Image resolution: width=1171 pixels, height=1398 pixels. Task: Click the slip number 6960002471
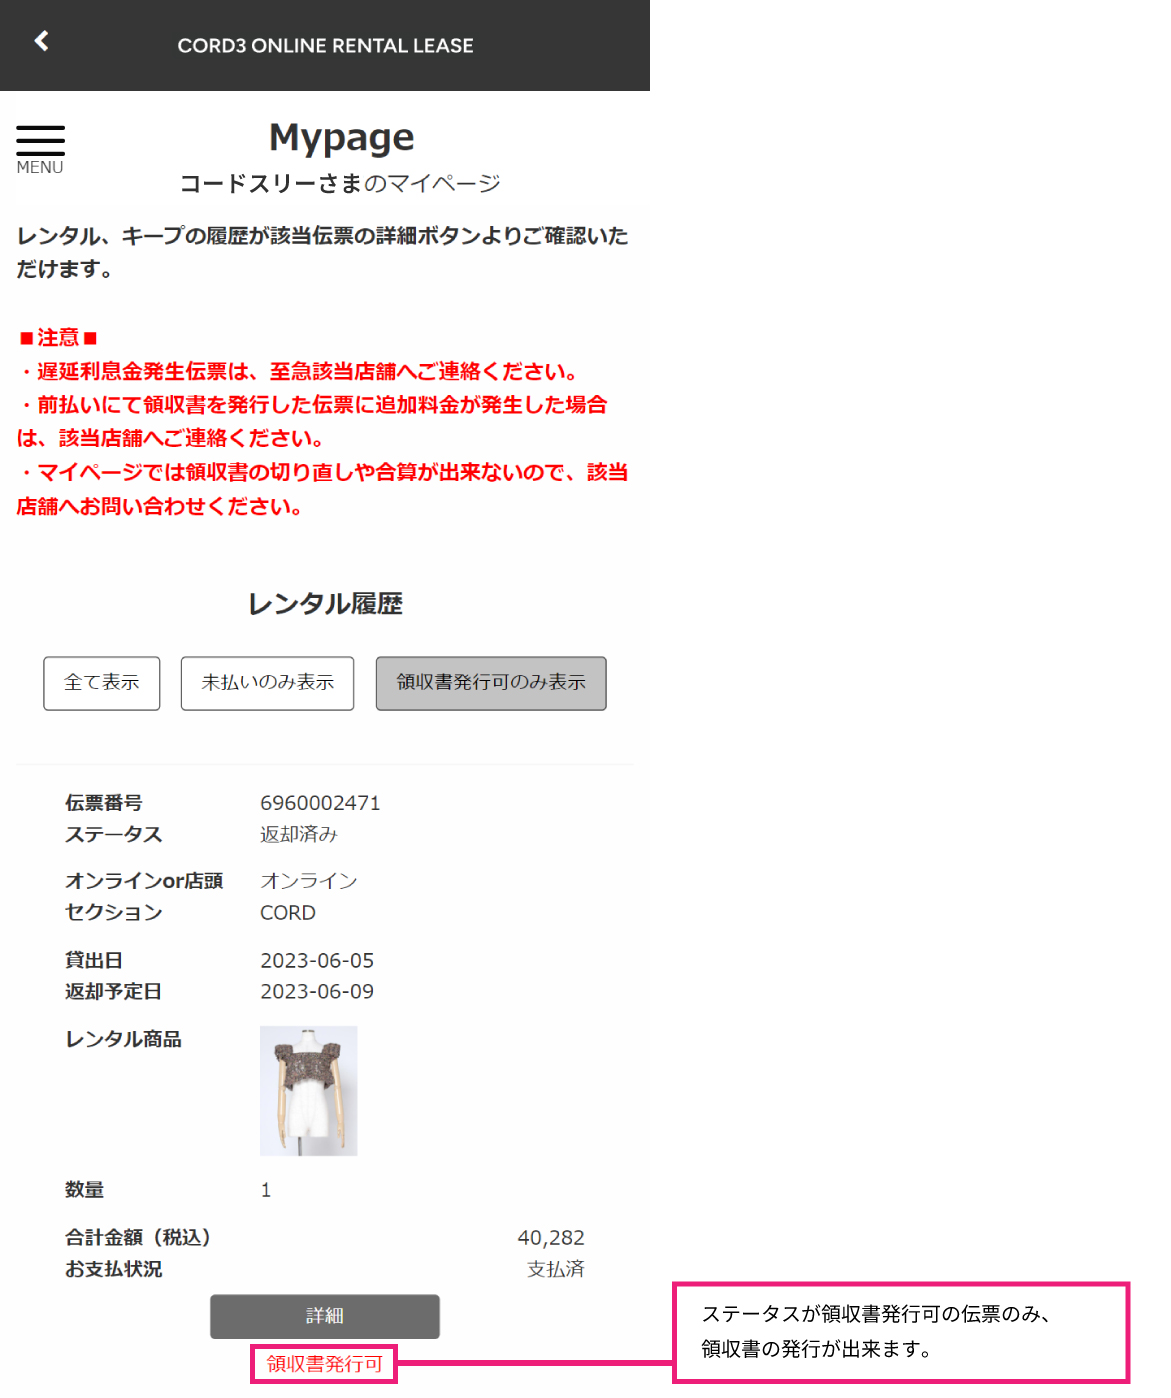(x=320, y=803)
